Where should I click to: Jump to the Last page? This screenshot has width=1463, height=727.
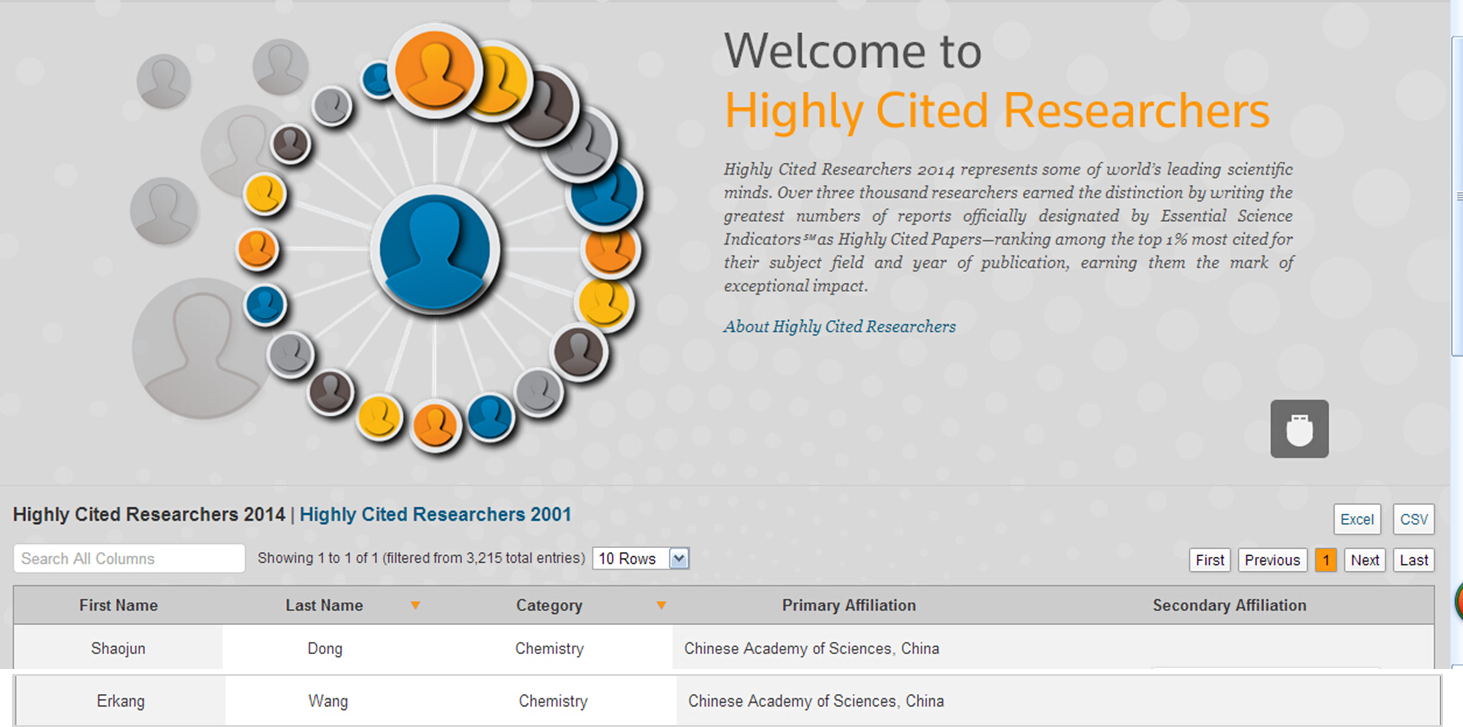click(1413, 560)
